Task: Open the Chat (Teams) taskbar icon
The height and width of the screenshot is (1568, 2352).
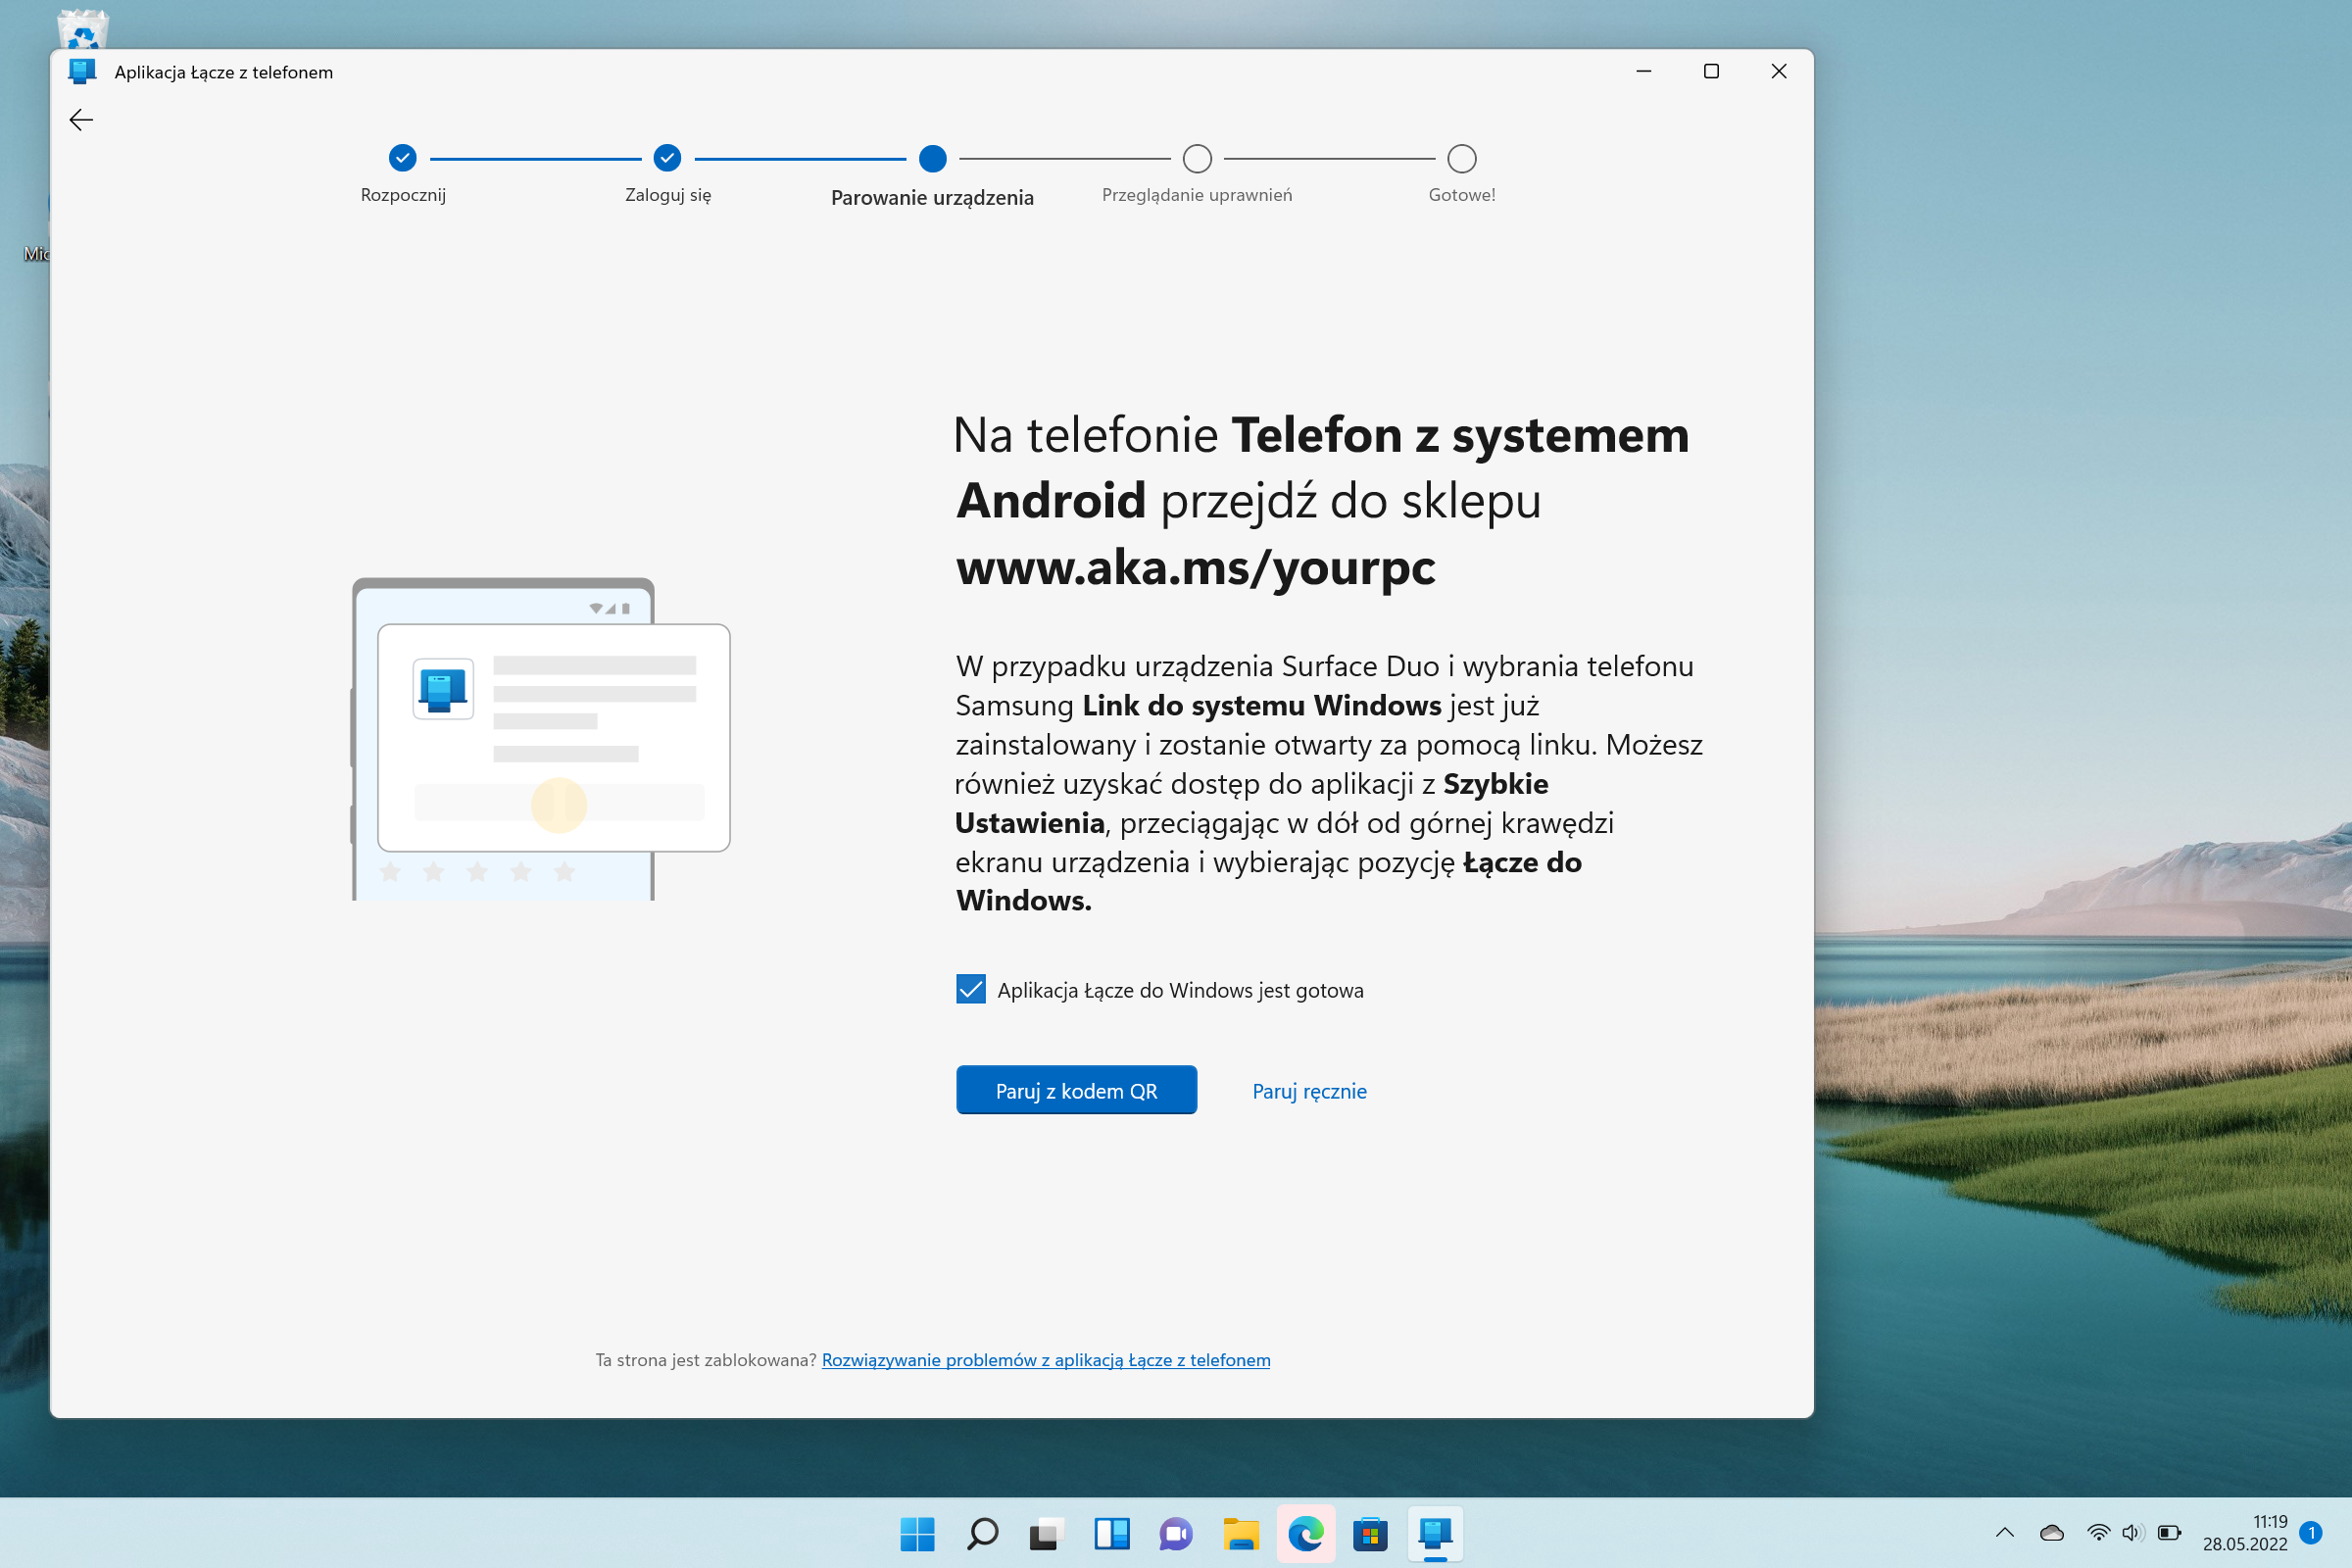Action: pos(1176,1533)
